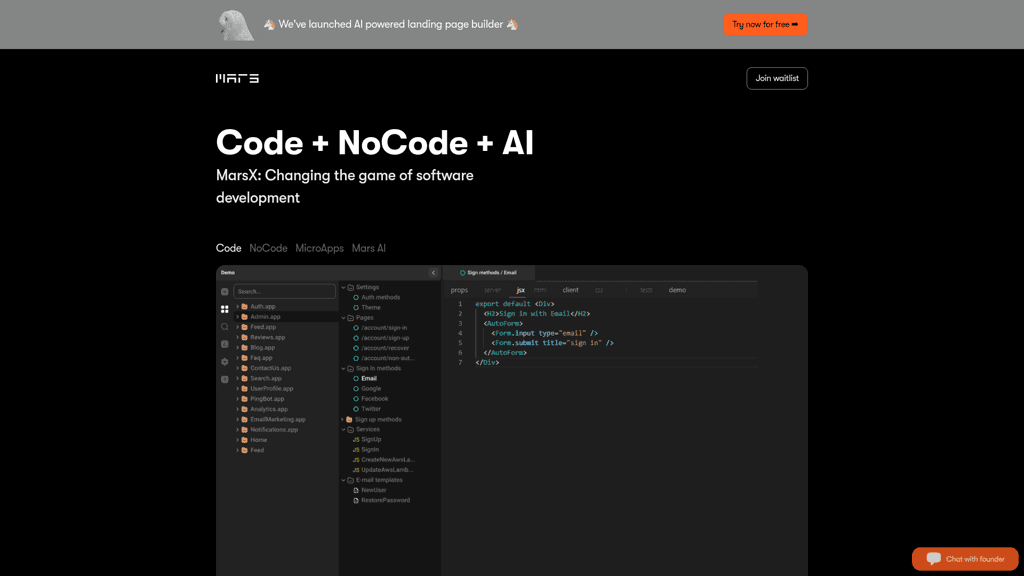
Task: Select the Google sign-in method item
Action: coord(371,389)
